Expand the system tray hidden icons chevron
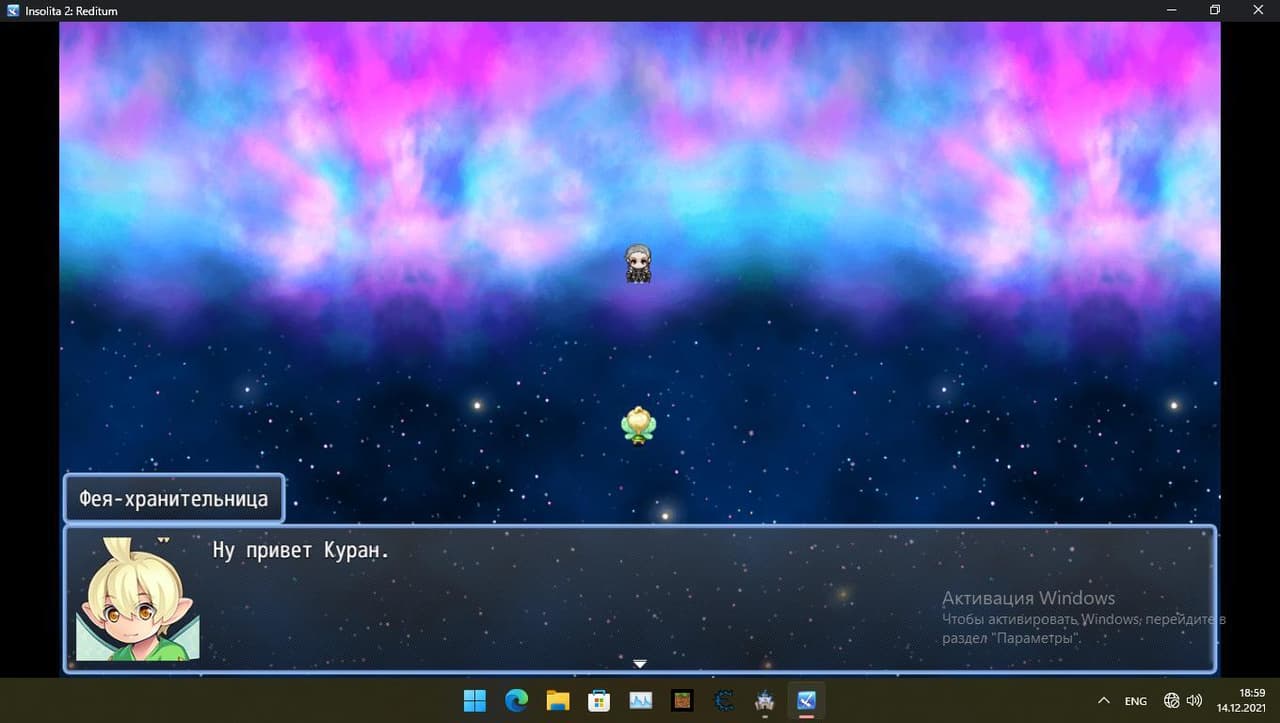 [1104, 700]
